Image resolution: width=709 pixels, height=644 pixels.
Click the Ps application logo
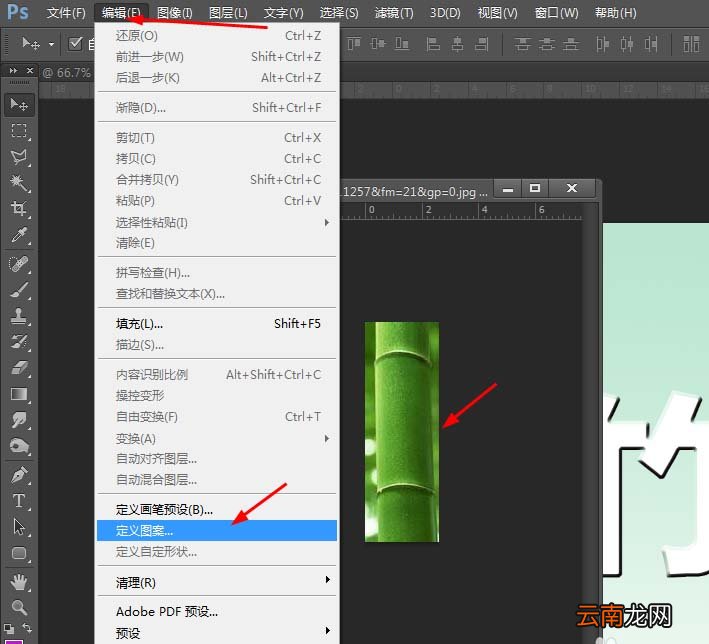pos(18,12)
